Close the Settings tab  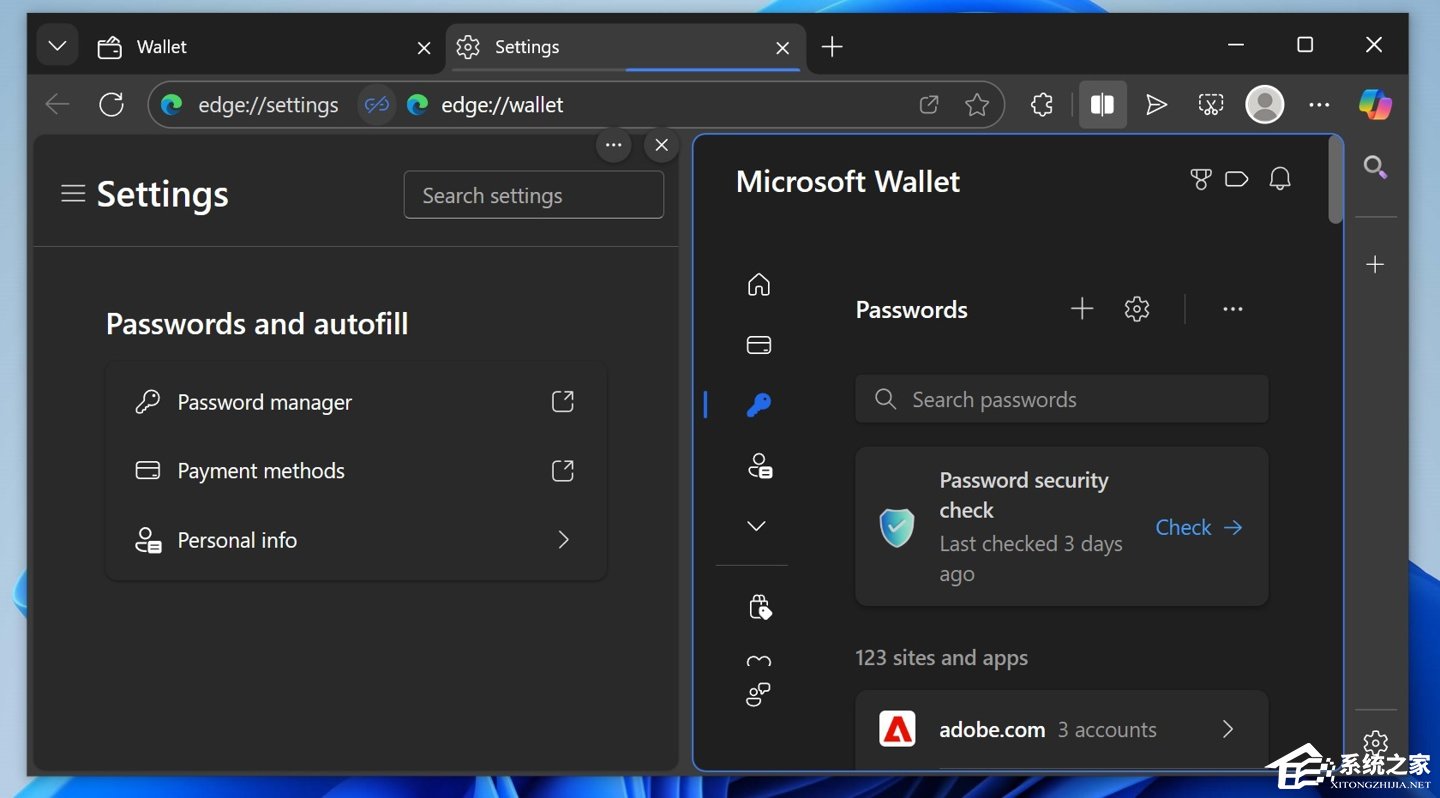tap(783, 47)
